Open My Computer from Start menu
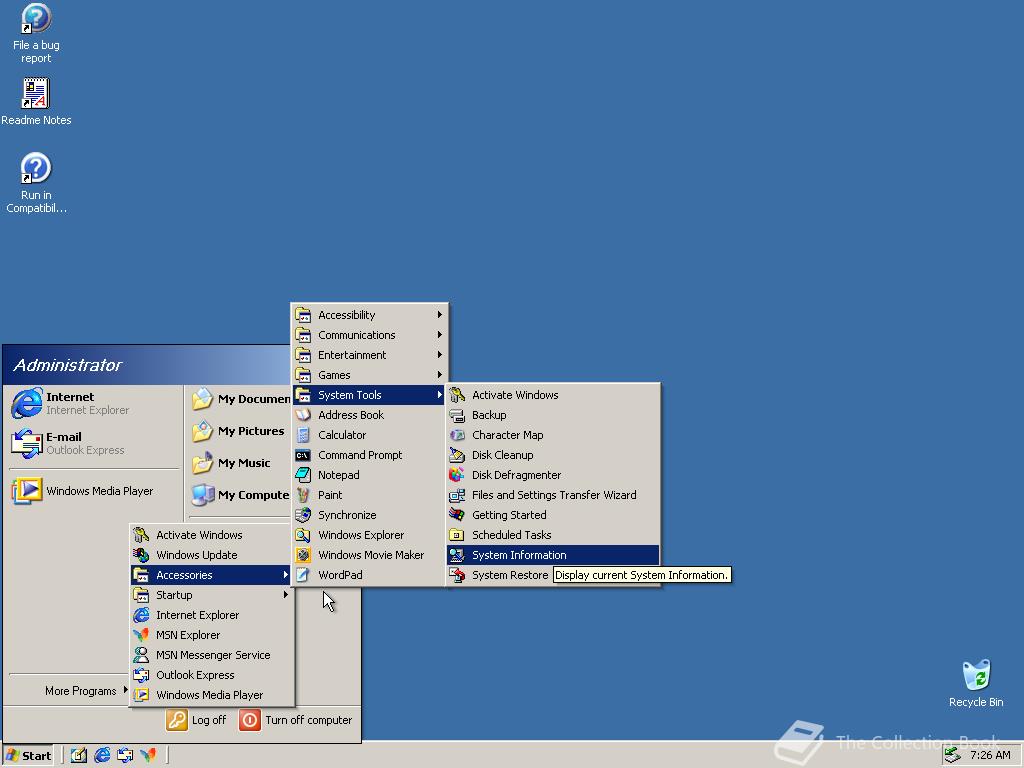 239,495
